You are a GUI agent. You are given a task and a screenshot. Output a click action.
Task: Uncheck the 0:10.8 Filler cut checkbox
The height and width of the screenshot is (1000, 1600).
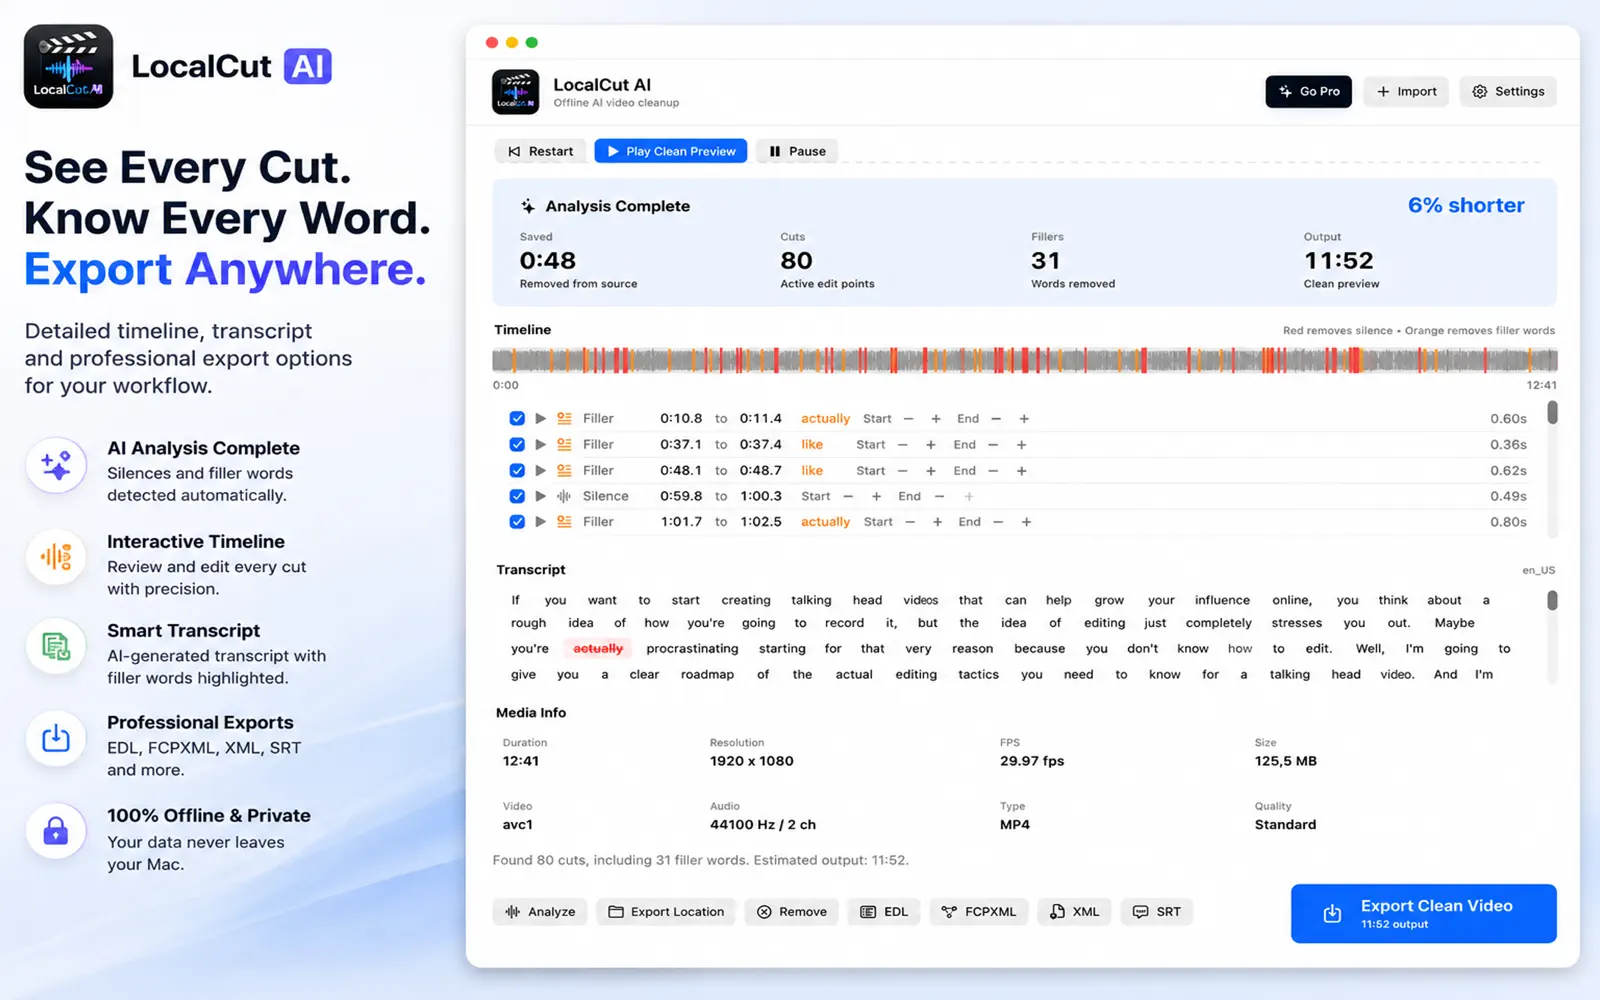pos(517,419)
